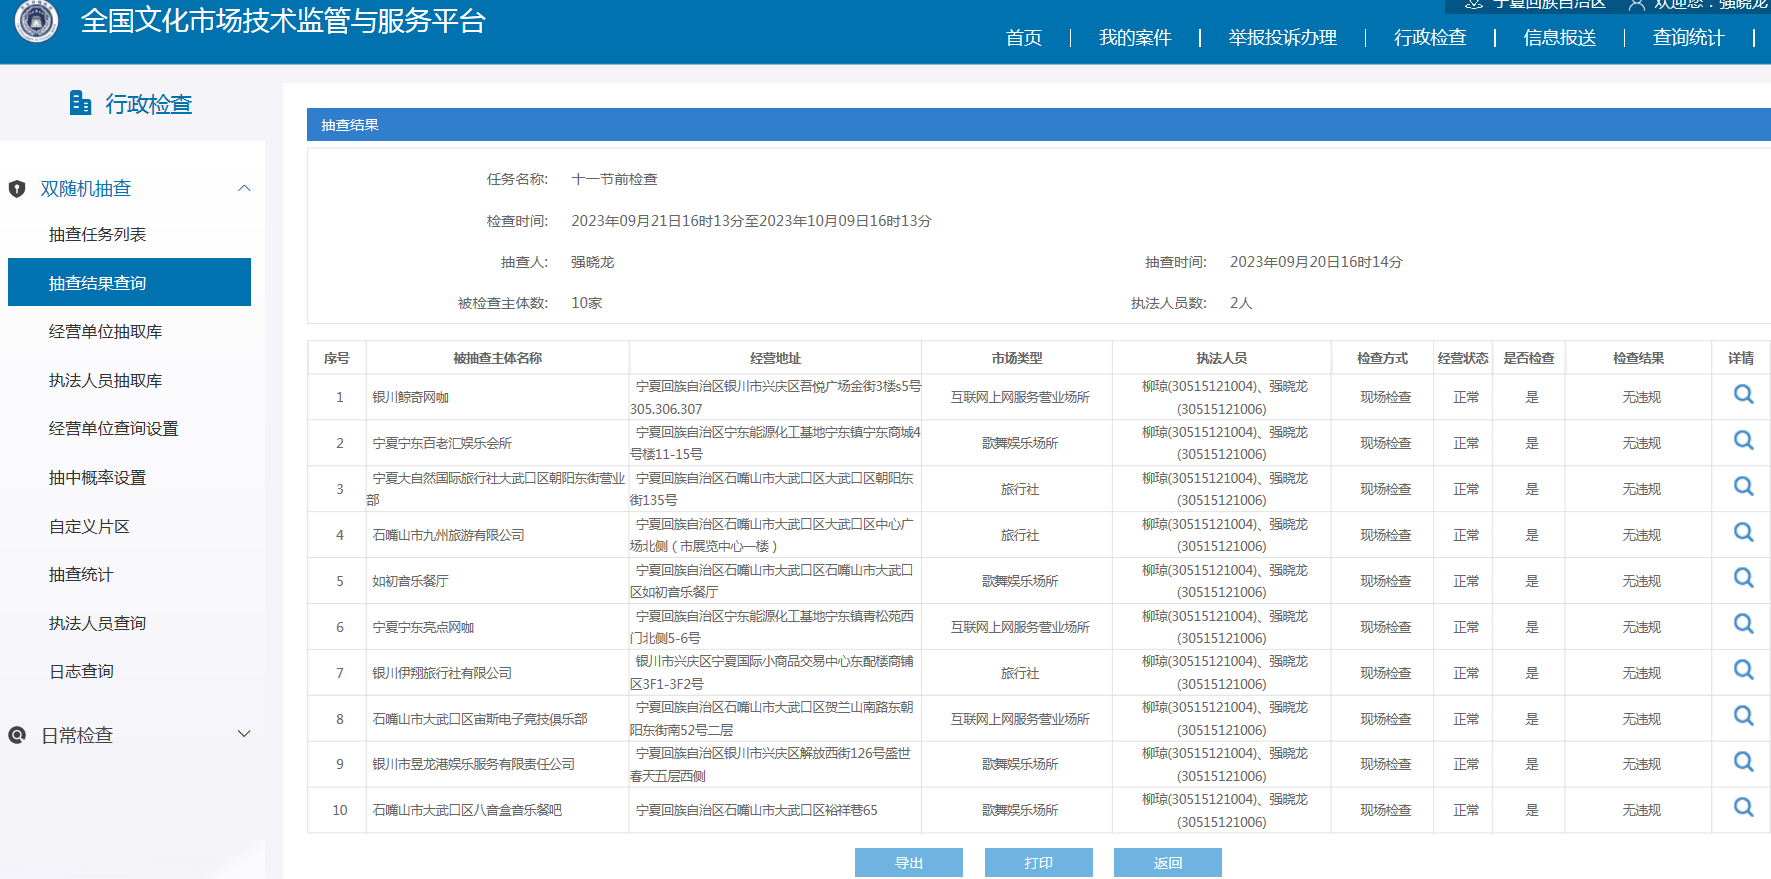Click the 打印 print button
Screen dimensions: 1771x879
coord(1038,862)
